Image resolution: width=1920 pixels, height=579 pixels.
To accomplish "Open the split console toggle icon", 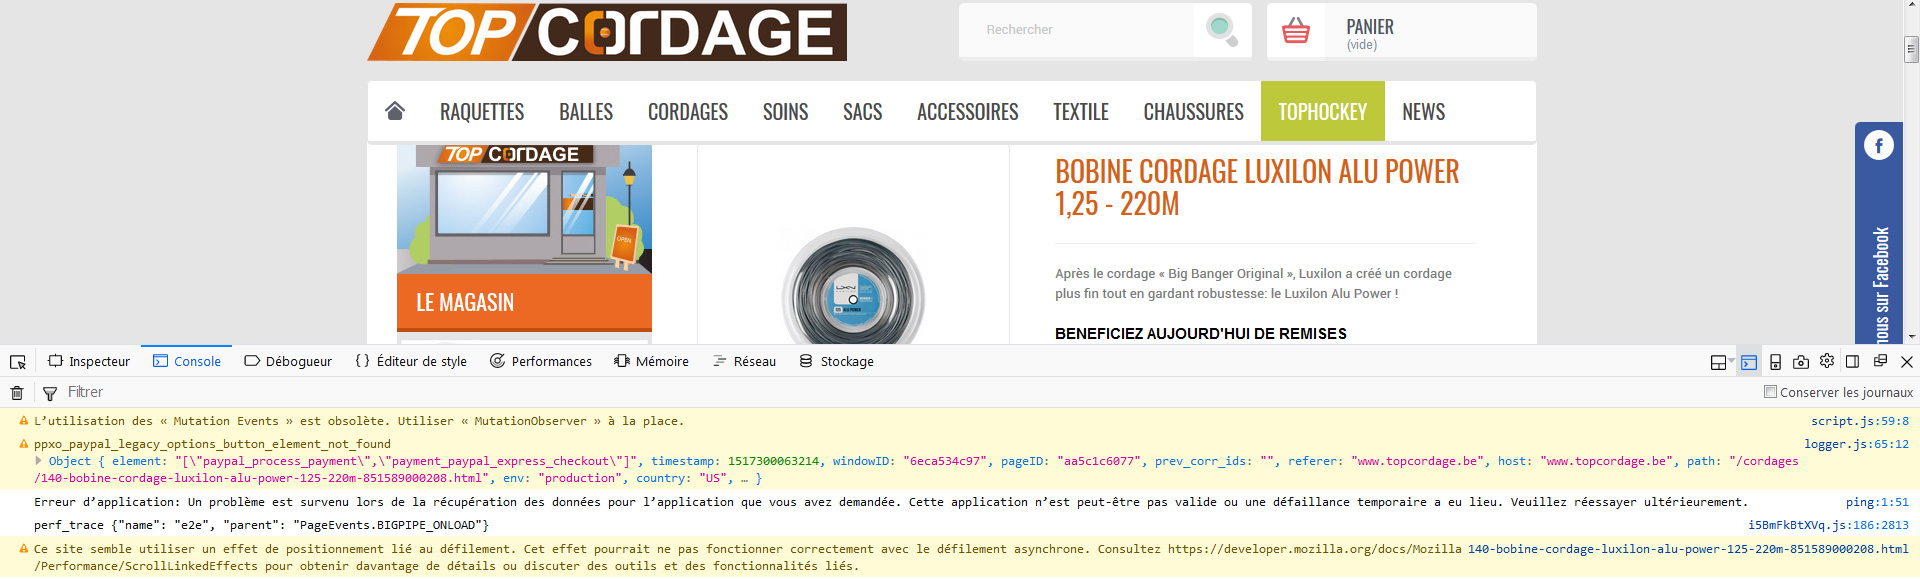I will pos(1749,362).
